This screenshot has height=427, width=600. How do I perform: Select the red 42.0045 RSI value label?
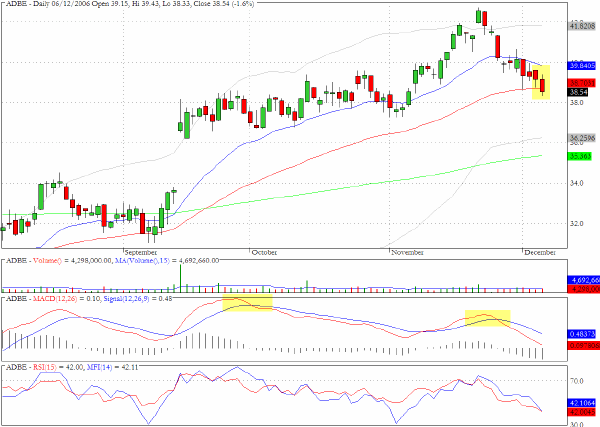coord(582,412)
